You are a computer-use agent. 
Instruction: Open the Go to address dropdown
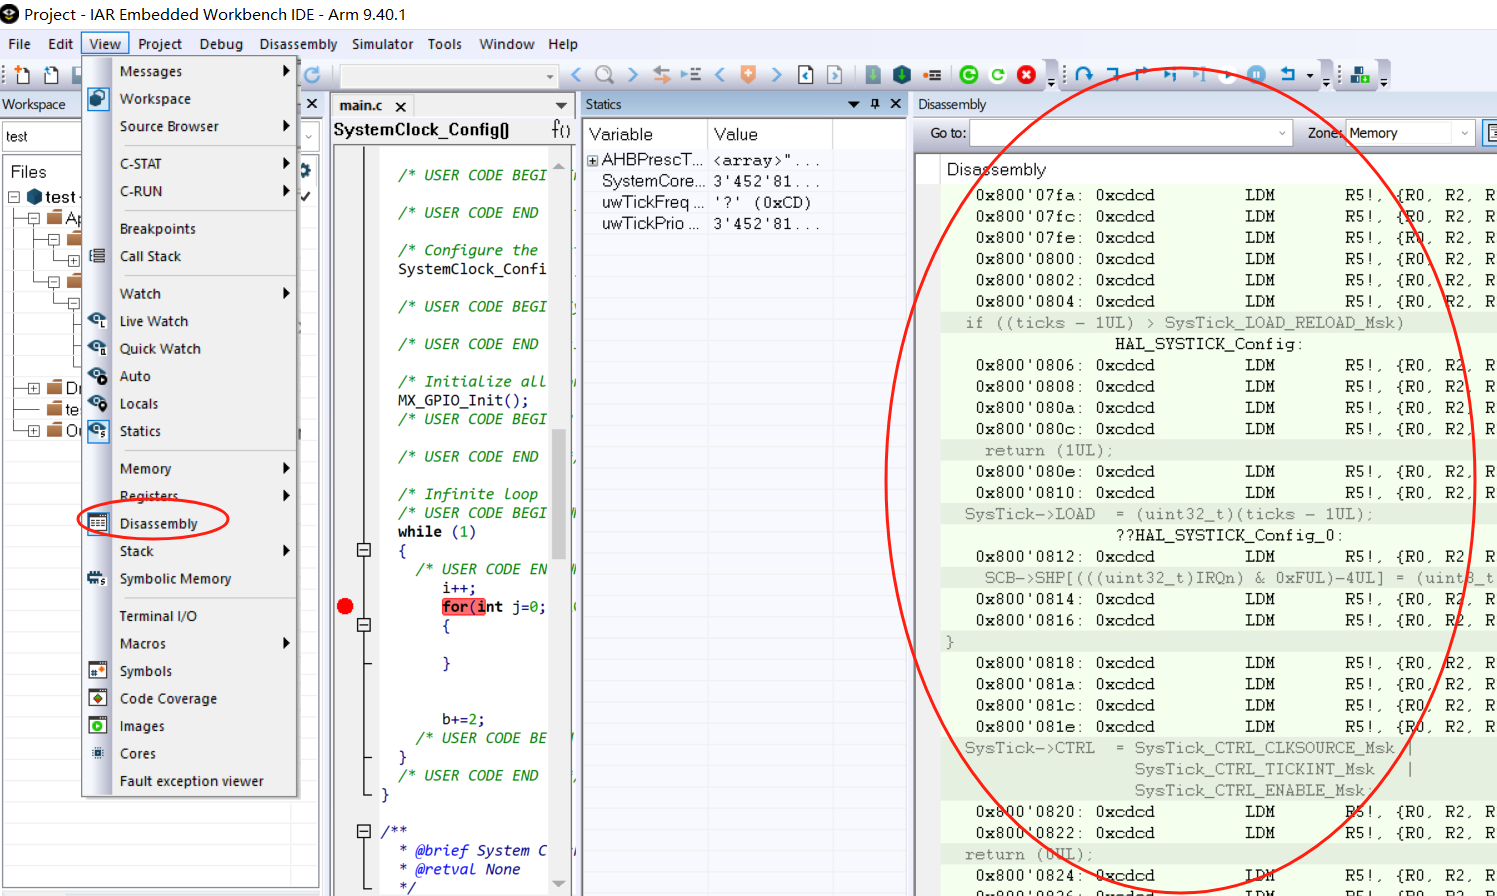pos(1282,133)
